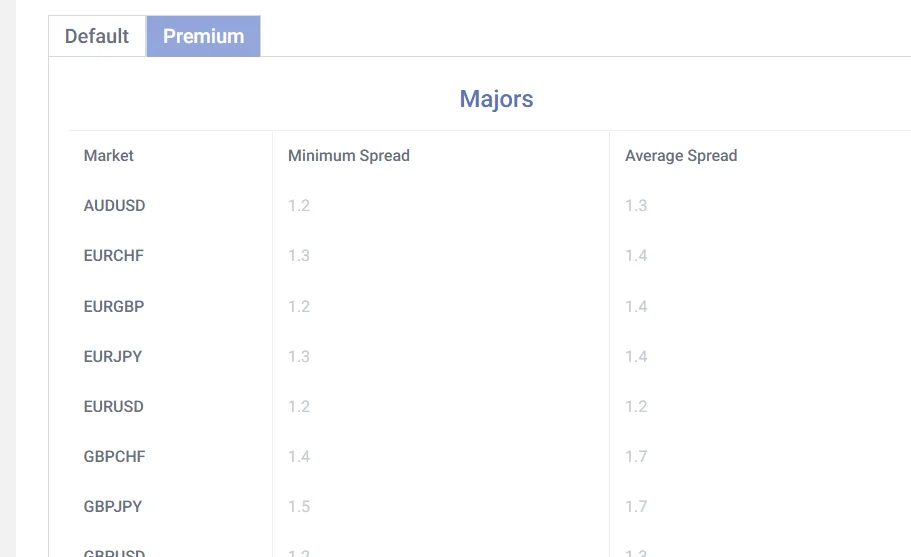This screenshot has width=911, height=557.
Task: Click EURCHF minimum spread value 1.3
Action: 299,256
